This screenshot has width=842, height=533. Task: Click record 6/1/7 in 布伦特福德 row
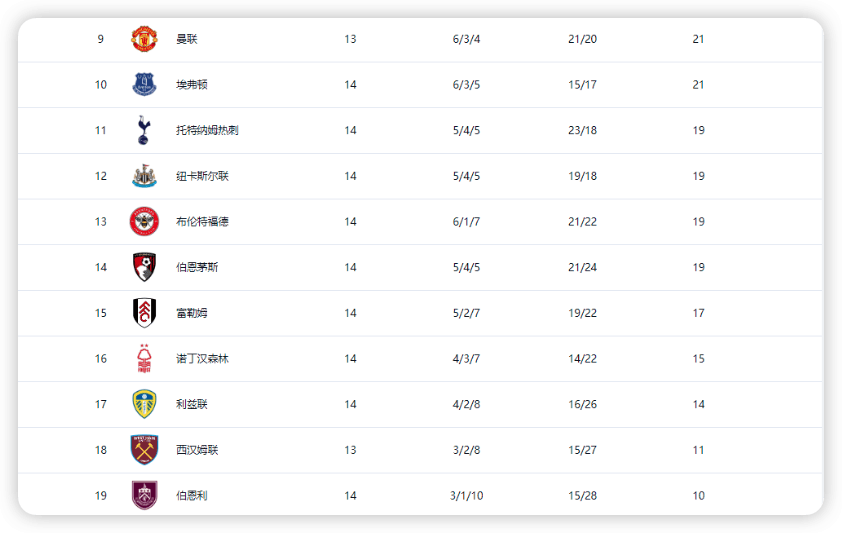[466, 221]
